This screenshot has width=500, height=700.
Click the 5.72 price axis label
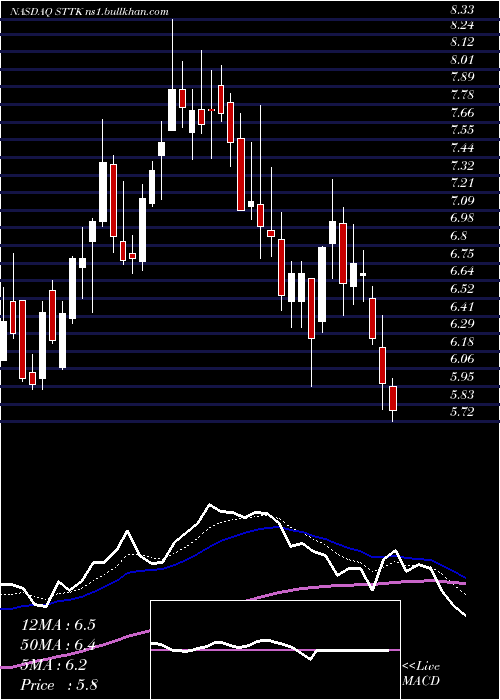(x=462, y=412)
